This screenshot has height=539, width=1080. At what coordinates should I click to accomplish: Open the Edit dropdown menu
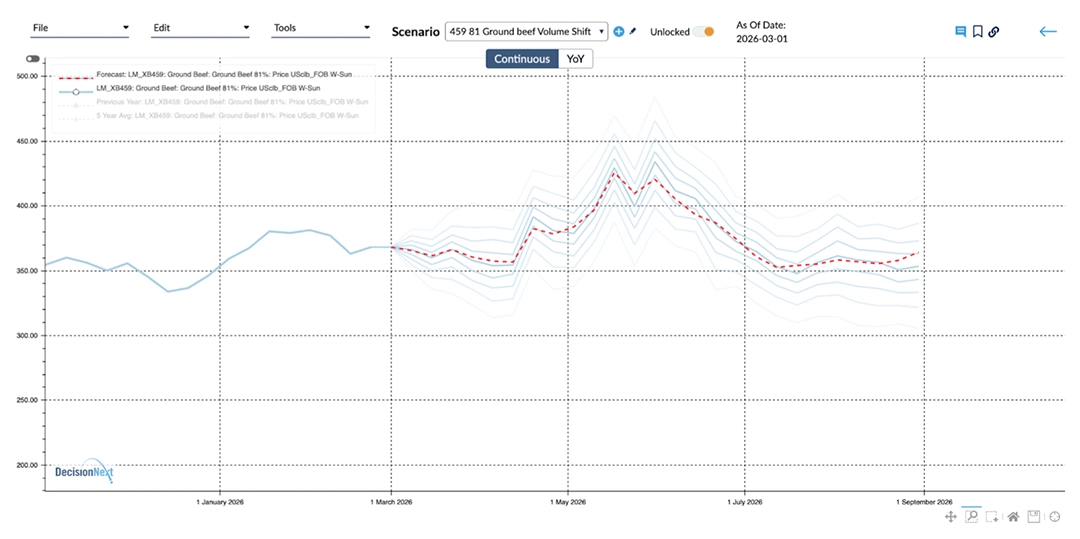click(x=200, y=28)
